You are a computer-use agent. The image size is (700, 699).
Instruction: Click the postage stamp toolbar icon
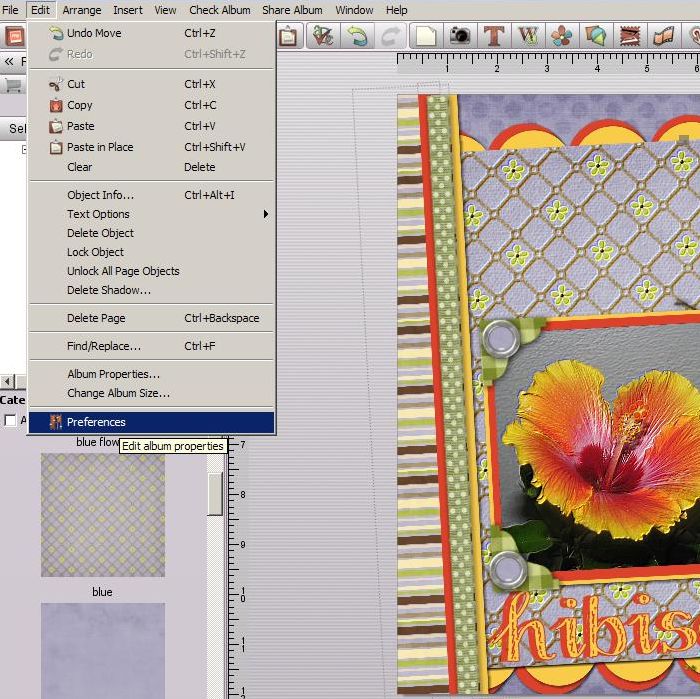tap(628, 36)
